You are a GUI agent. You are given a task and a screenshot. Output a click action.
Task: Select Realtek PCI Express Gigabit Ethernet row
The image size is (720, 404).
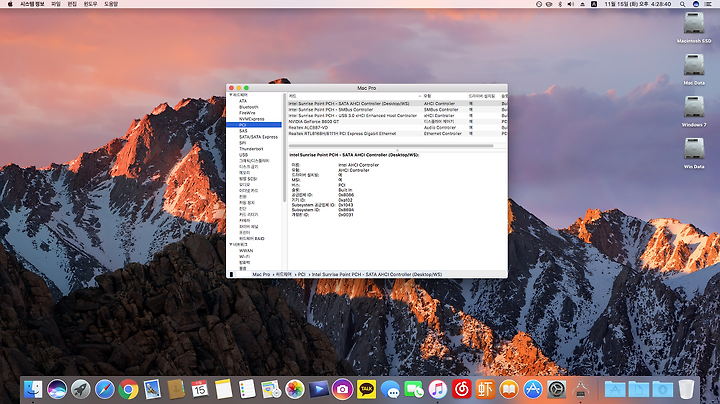coord(397,134)
